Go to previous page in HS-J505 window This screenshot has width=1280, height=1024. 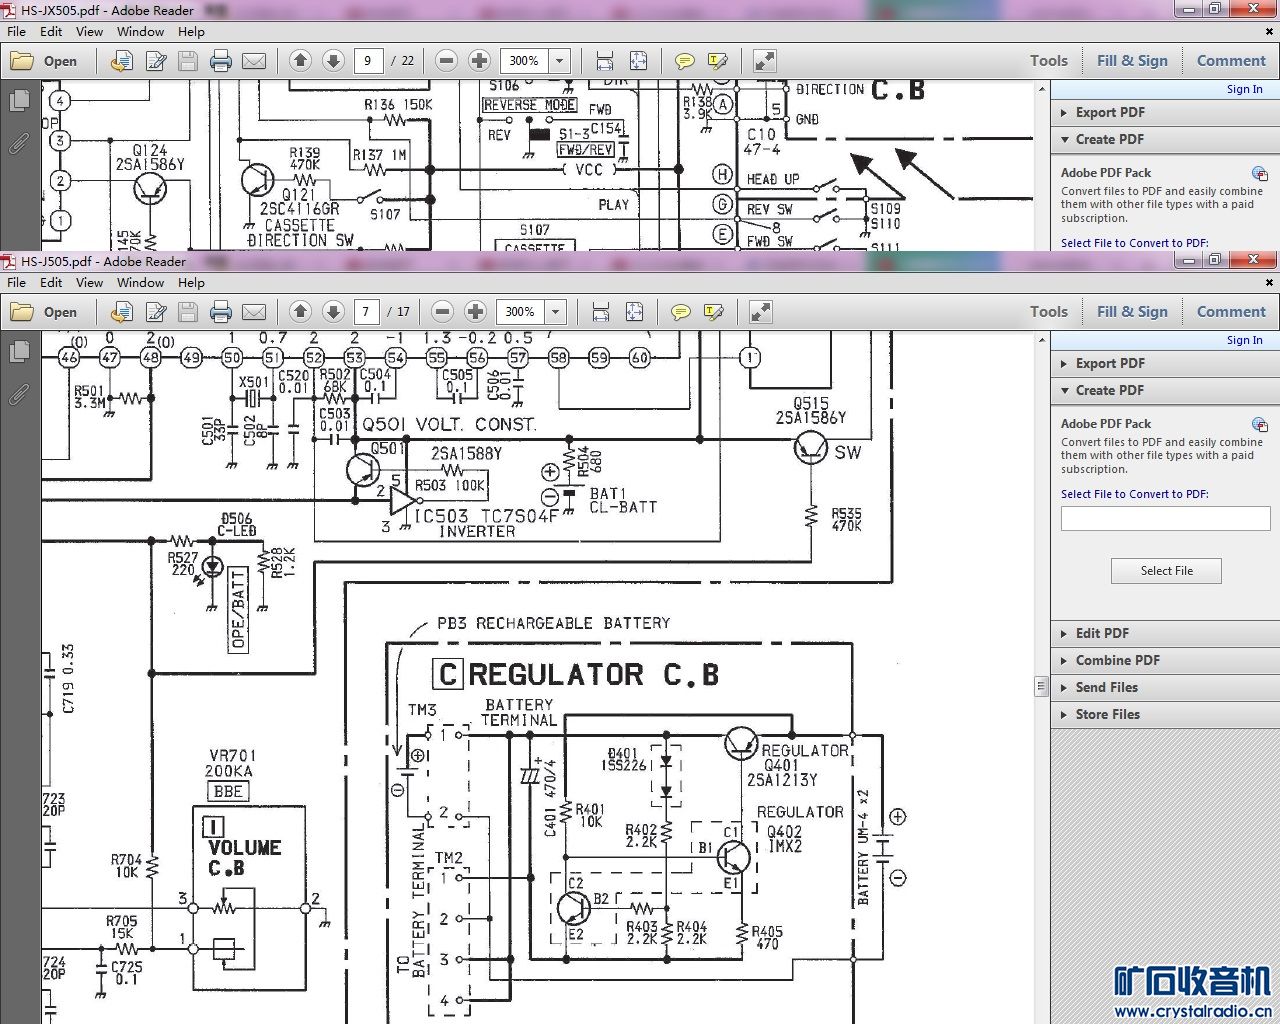pos(300,312)
